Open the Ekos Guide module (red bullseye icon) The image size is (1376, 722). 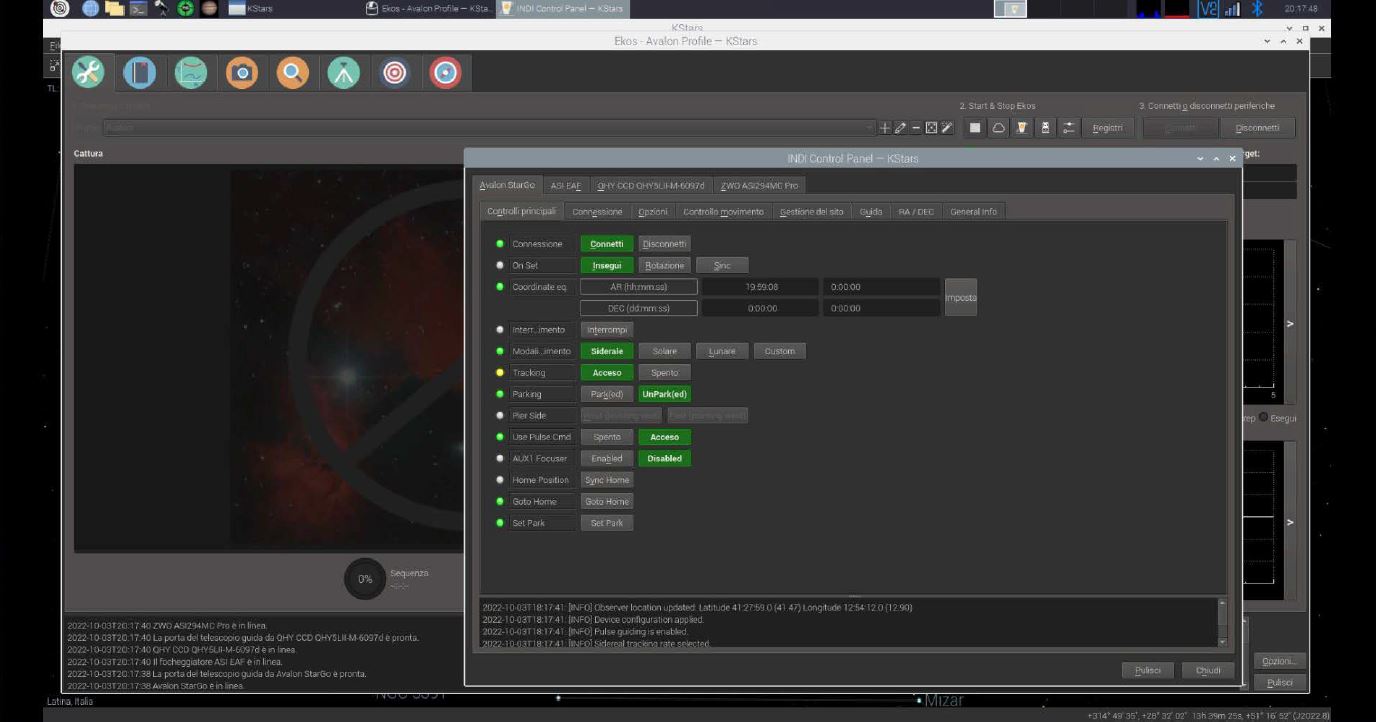[445, 73]
